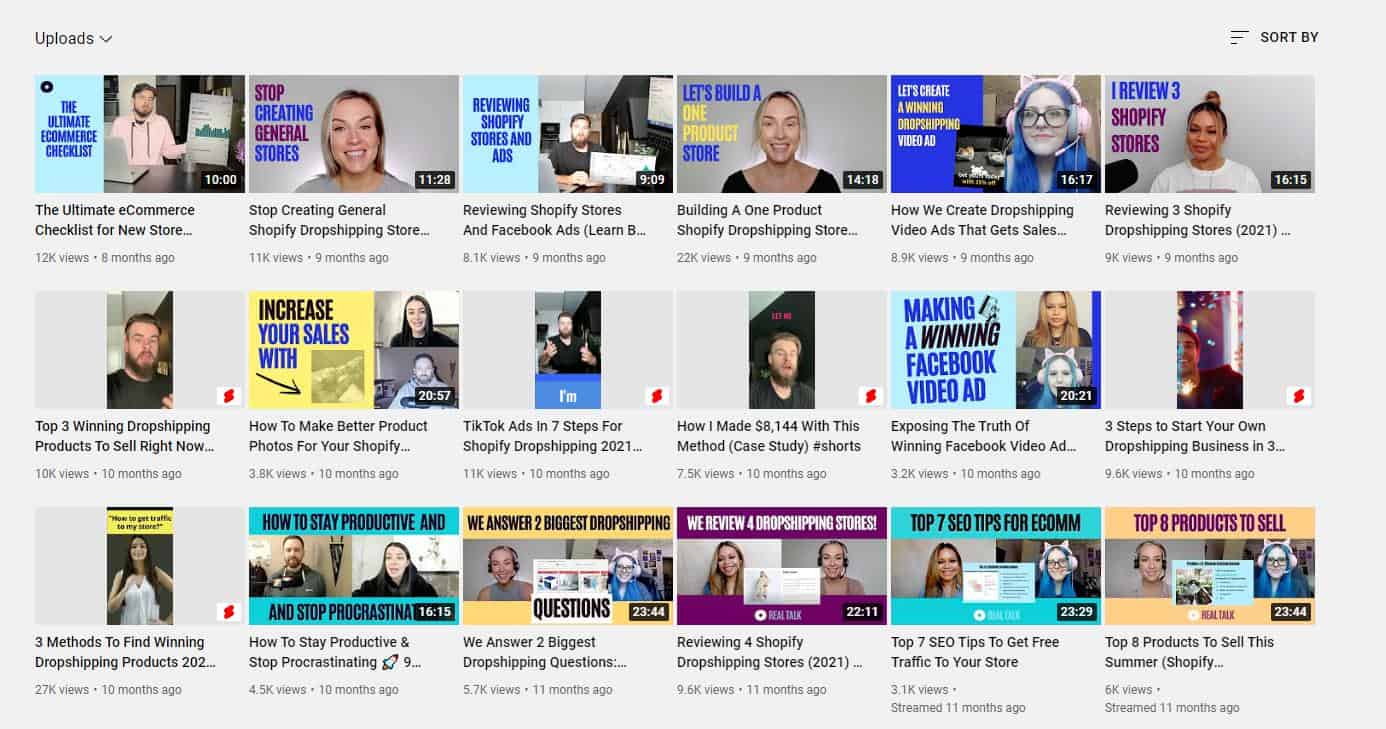The image size is (1386, 729).
Task: Click the title 'The Ultimate eCommerce Checklist for New Store'
Action: click(115, 220)
